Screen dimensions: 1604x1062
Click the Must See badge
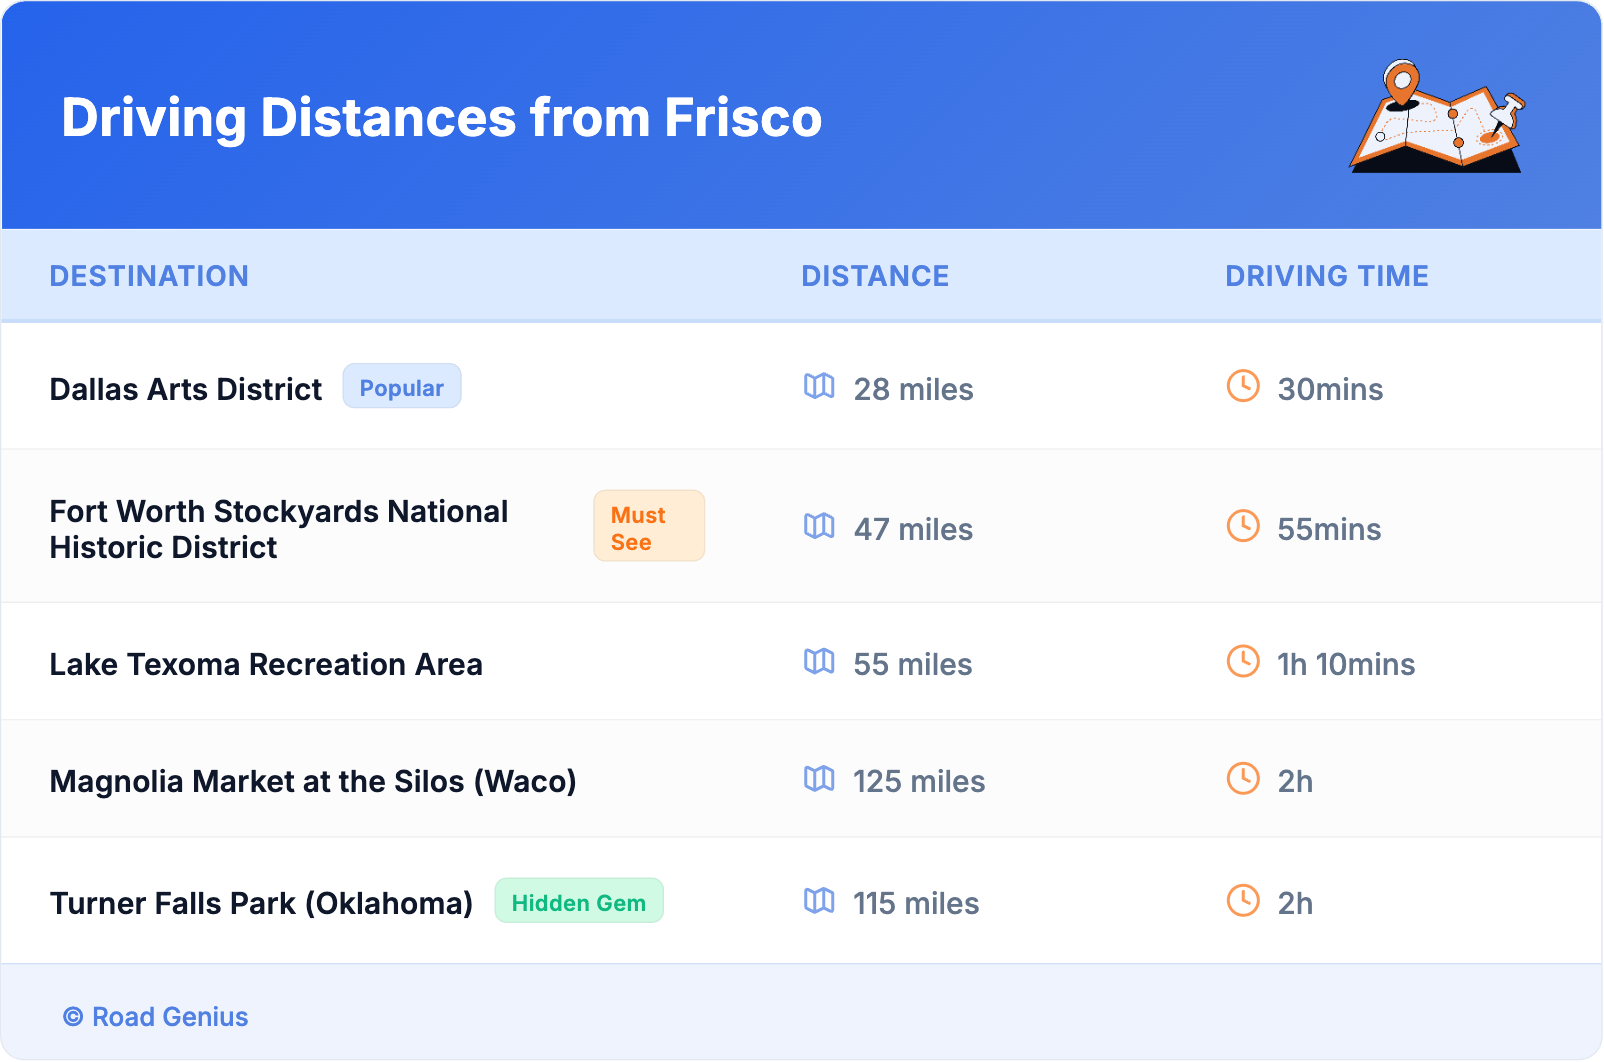[x=649, y=527]
